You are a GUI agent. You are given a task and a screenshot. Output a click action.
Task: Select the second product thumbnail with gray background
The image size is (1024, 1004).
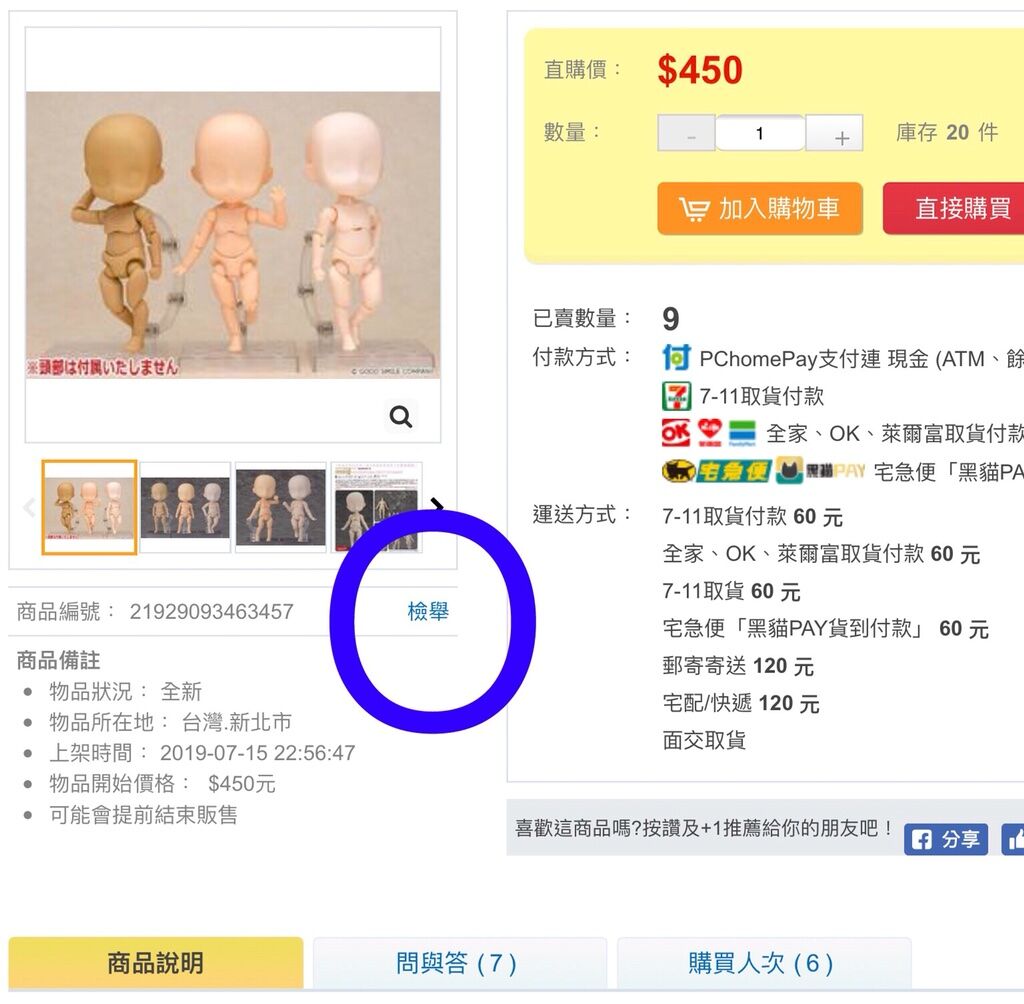(185, 508)
